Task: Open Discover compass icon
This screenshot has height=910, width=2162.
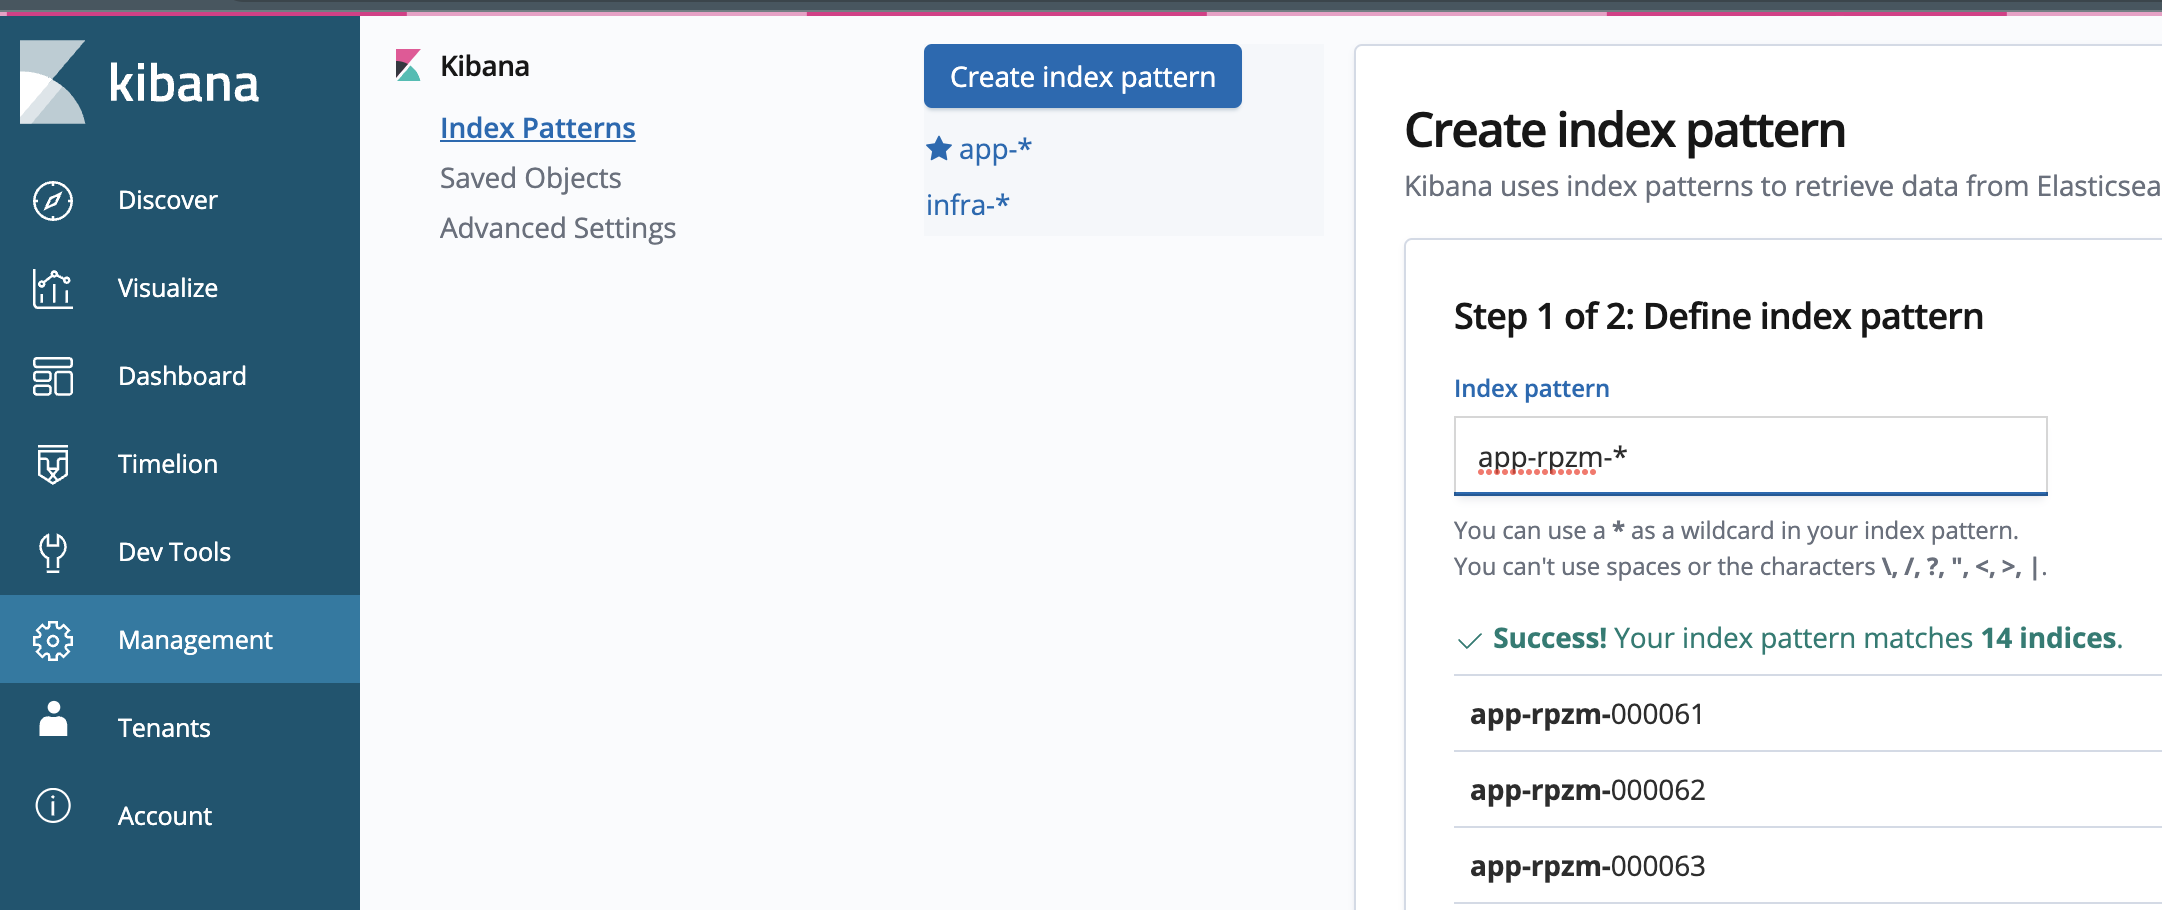Action: pos(53,200)
